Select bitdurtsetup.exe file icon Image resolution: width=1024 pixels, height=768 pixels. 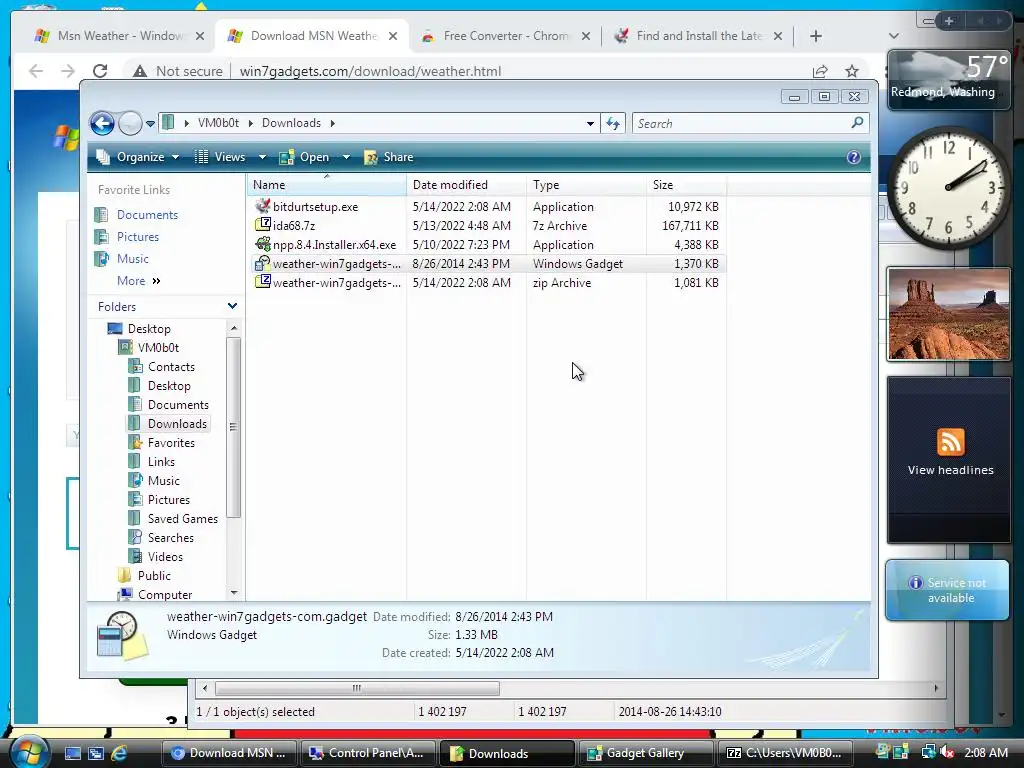[263, 206]
